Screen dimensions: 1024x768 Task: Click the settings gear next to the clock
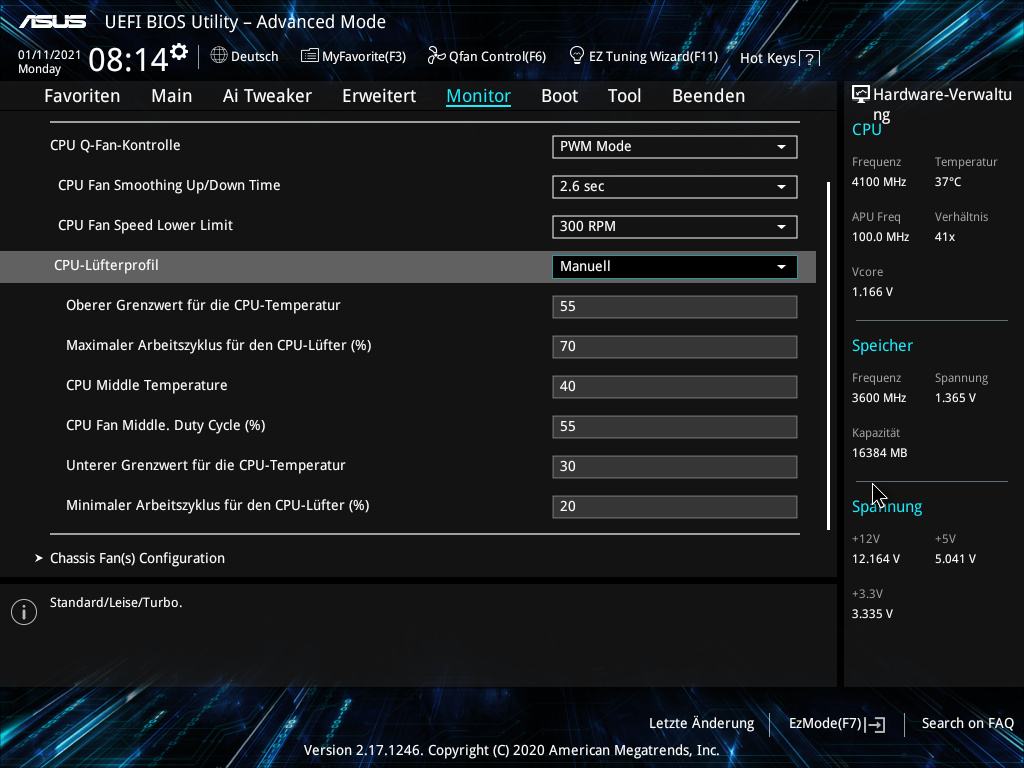179,52
